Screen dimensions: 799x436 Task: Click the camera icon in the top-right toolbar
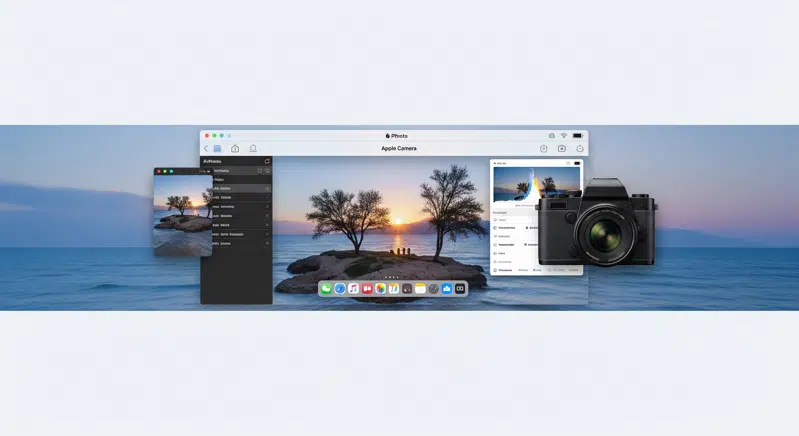tap(562, 149)
